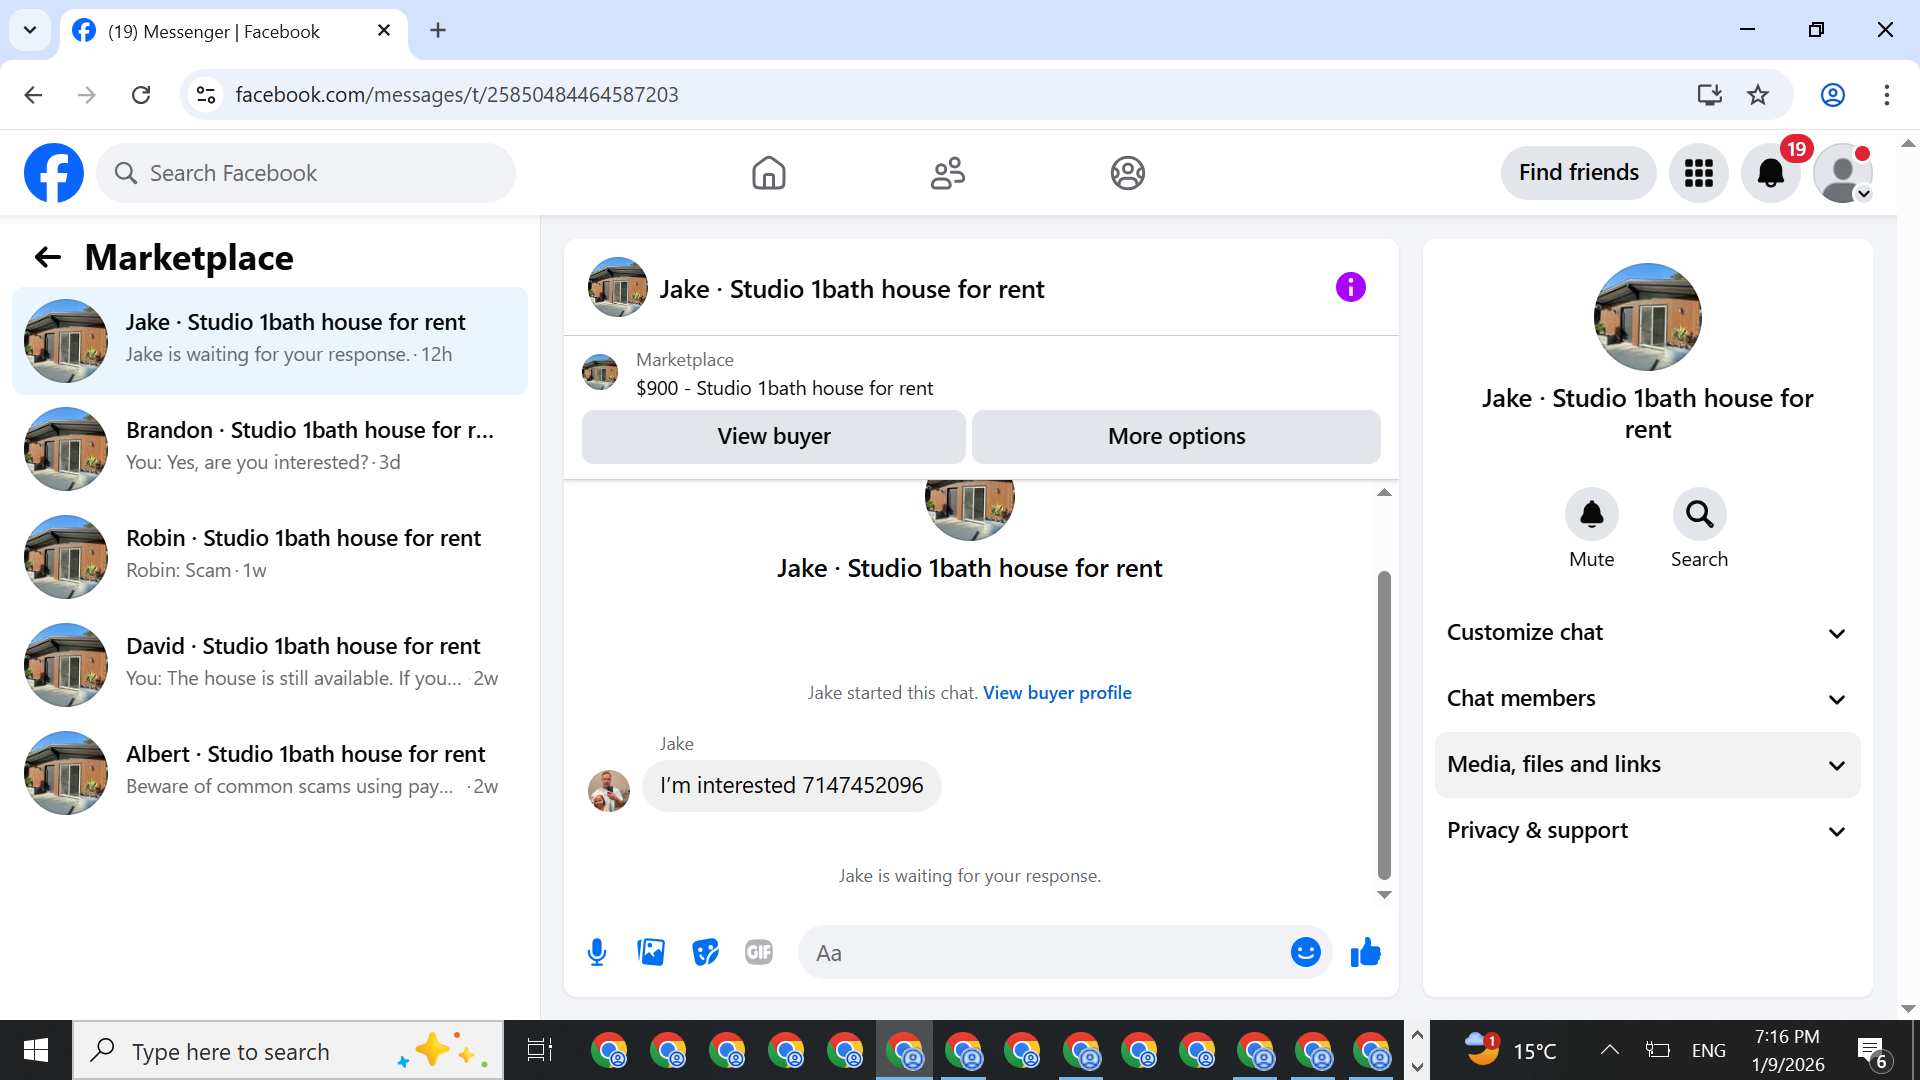The height and width of the screenshot is (1080, 1920).
Task: Open the View buyer profile link
Action: 1057,693
